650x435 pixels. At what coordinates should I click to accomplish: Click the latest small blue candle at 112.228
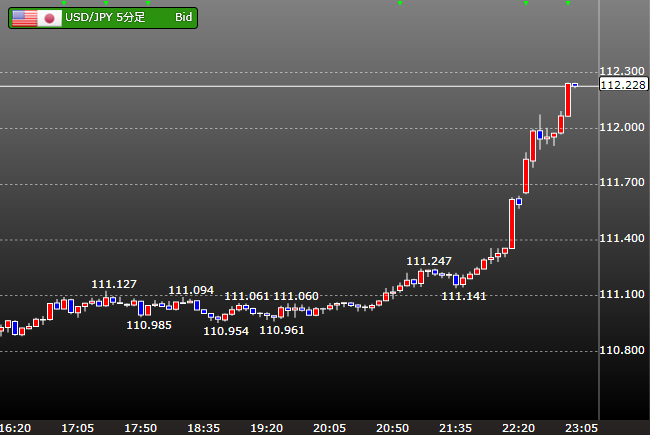pyautogui.click(x=575, y=85)
